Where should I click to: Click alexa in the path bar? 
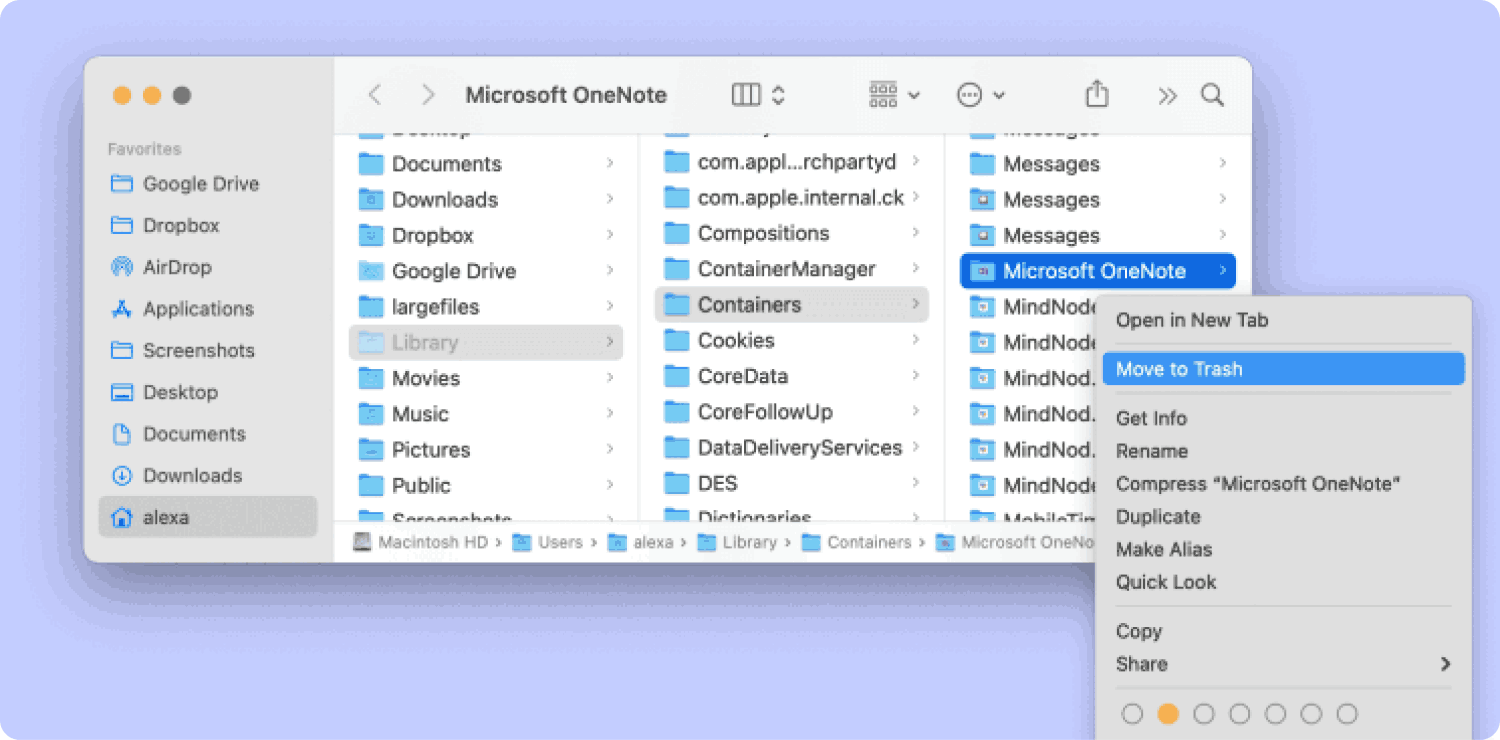641,542
